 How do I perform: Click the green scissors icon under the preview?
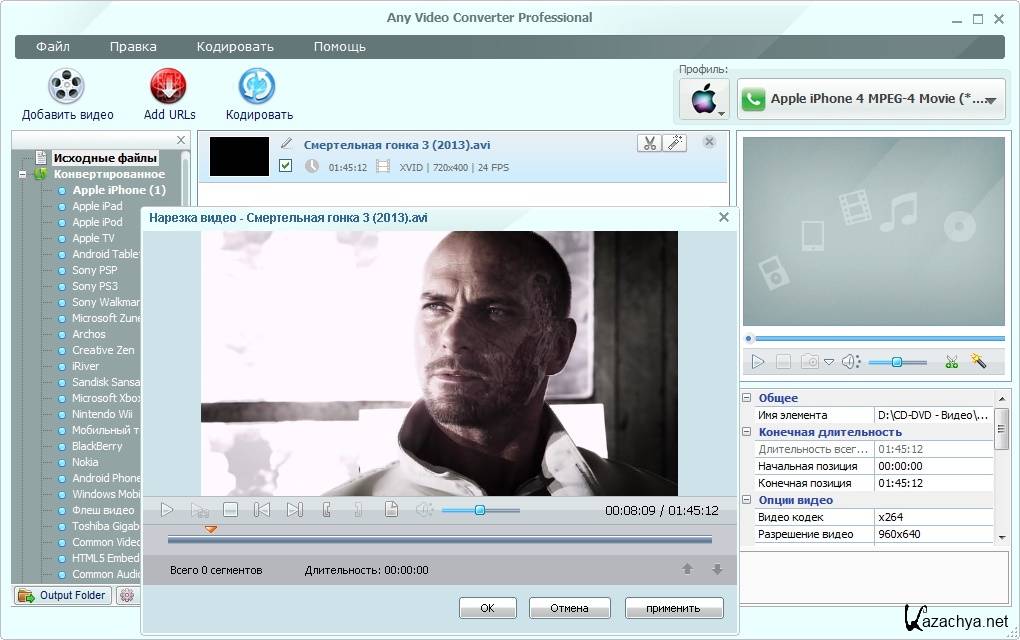point(951,362)
